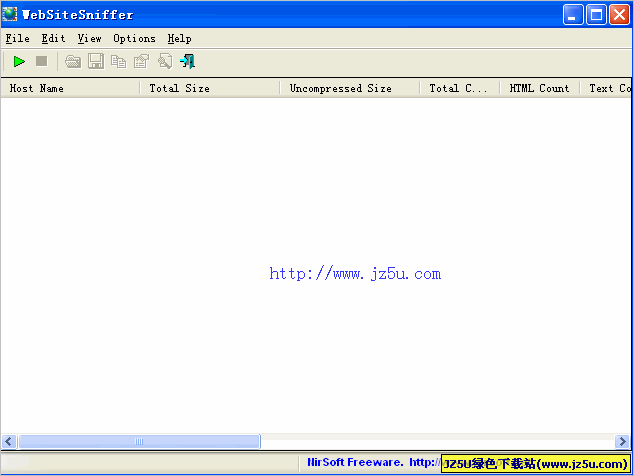Click the WebSiteSniffer title bar app icon
The image size is (634, 476).
pyautogui.click(x=10, y=14)
